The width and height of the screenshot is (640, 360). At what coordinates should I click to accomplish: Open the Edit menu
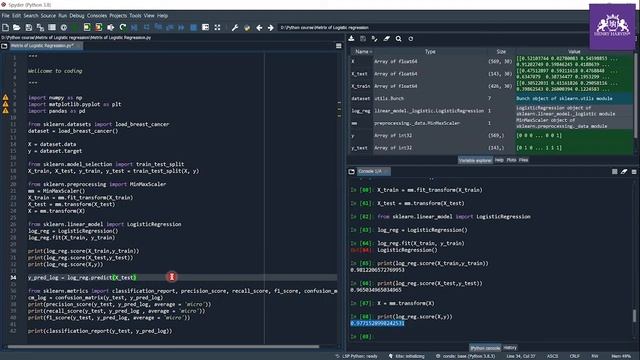16,16
